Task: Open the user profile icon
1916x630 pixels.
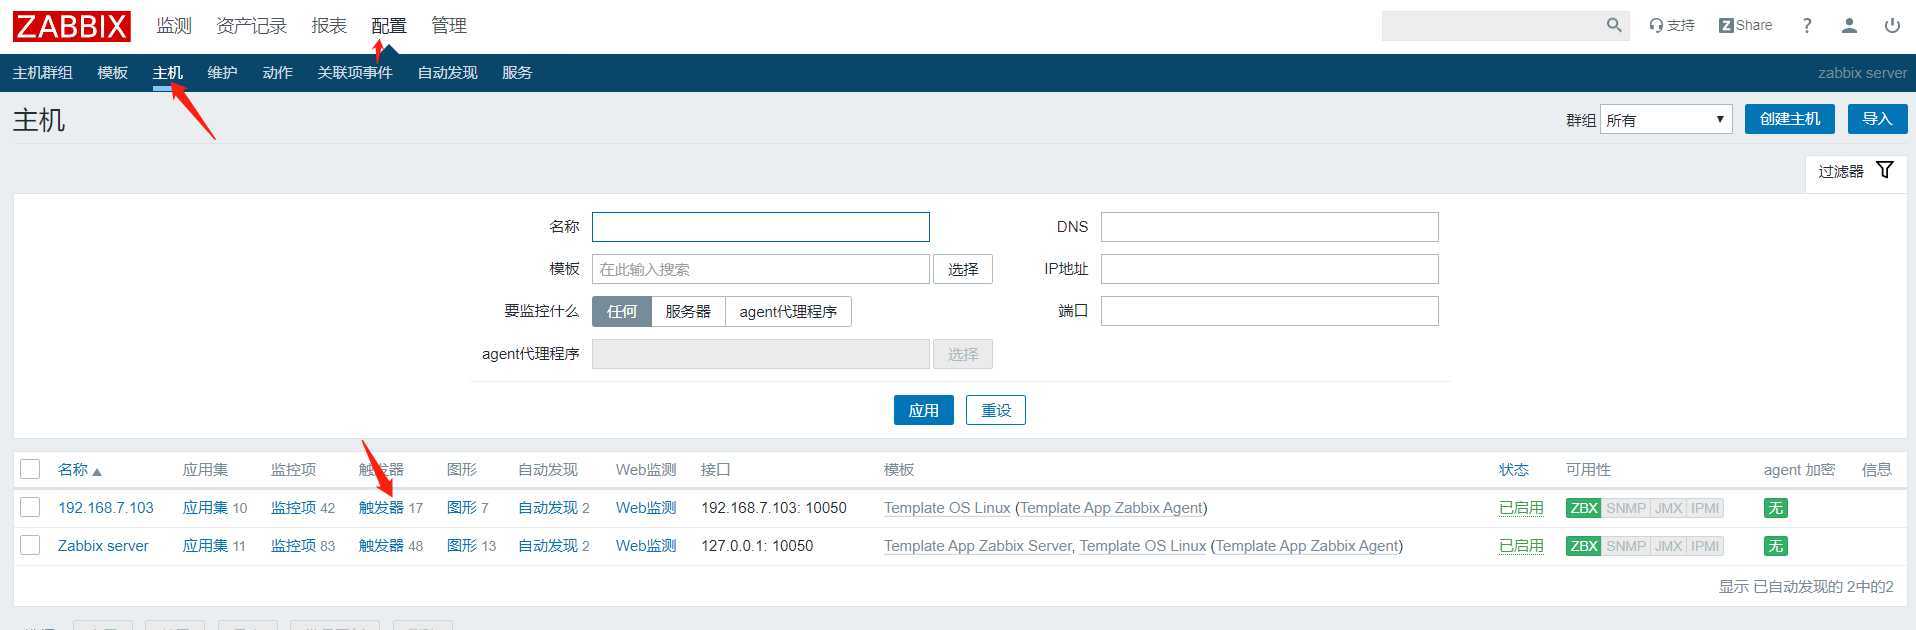Action: (1849, 26)
